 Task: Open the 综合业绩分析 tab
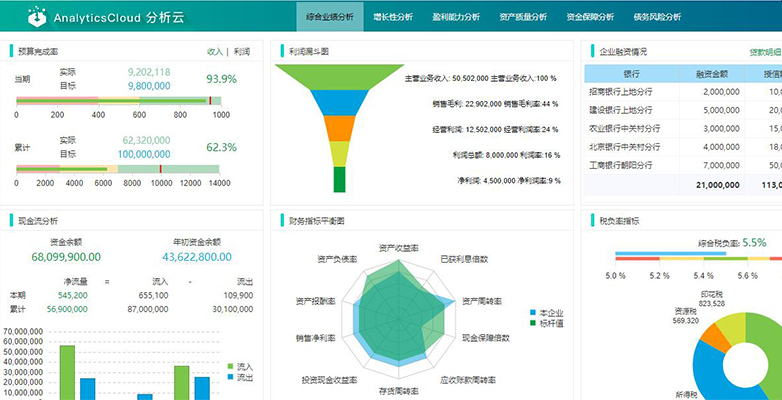pos(330,17)
